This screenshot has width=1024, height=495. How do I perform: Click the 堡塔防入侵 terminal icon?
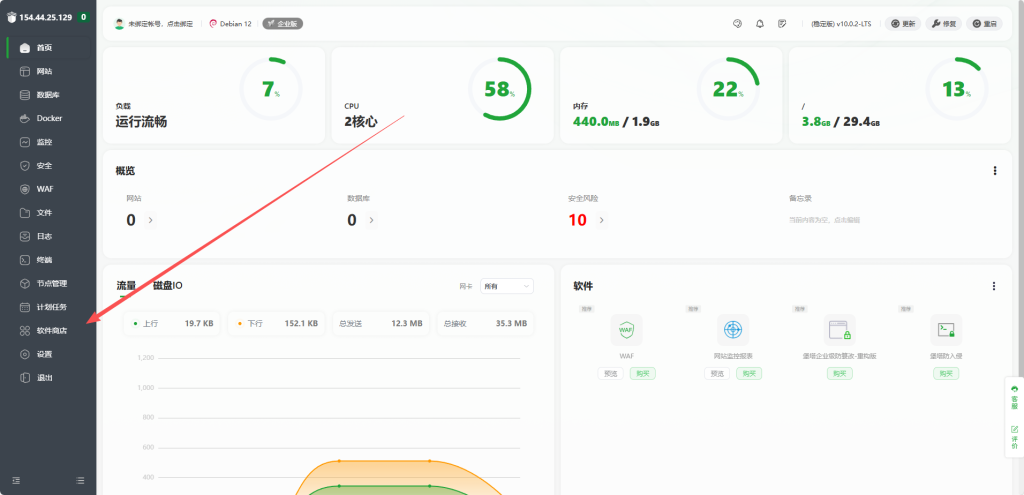(945, 329)
